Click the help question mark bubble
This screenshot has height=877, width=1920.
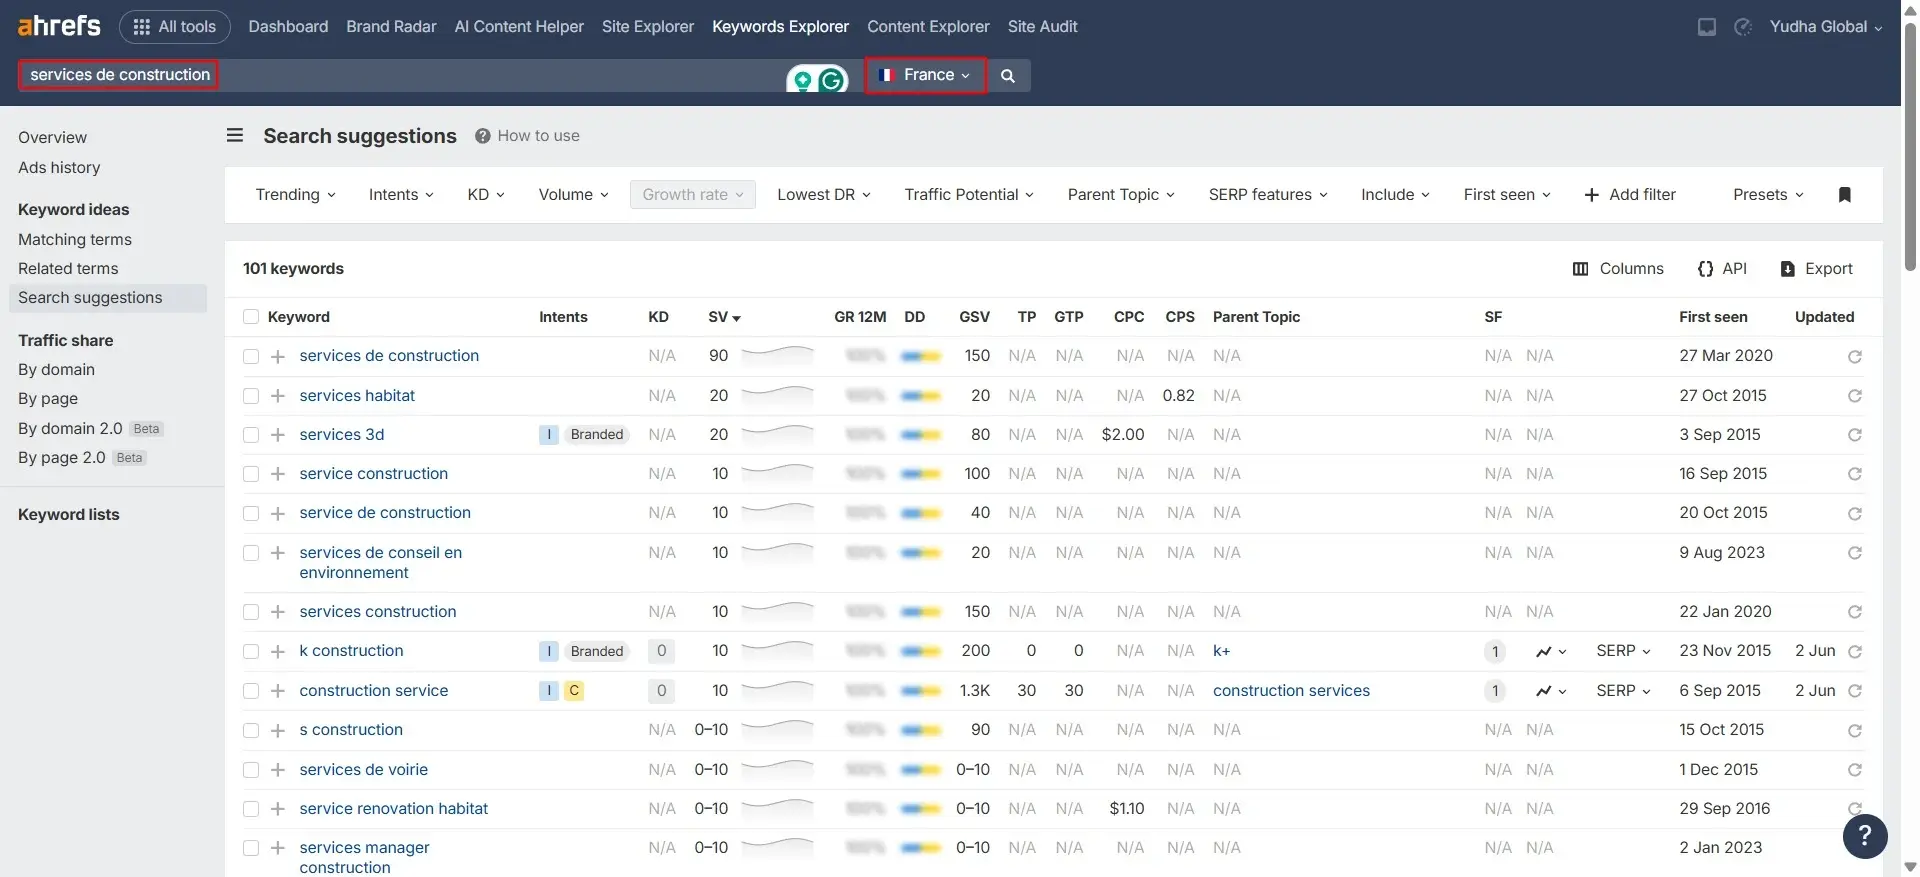pyautogui.click(x=1865, y=836)
